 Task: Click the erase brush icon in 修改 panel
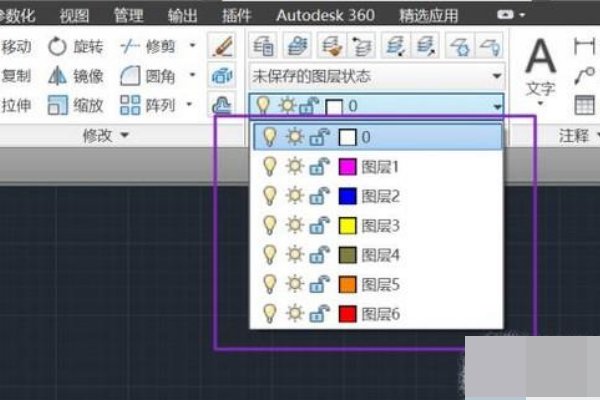[x=222, y=46]
